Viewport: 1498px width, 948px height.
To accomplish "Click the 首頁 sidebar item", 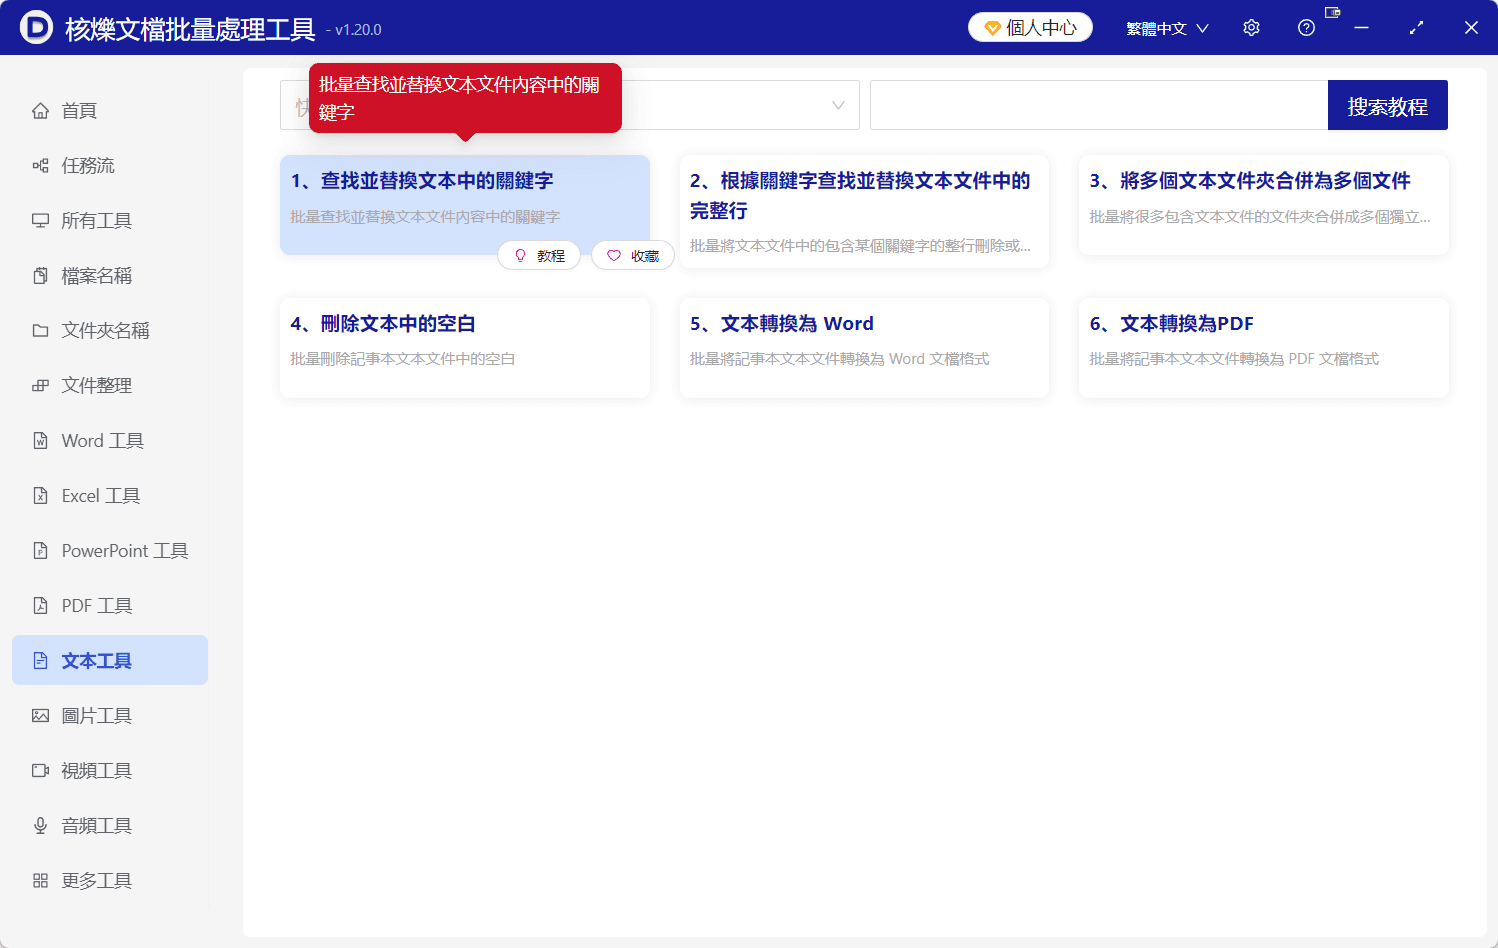I will click(x=78, y=110).
